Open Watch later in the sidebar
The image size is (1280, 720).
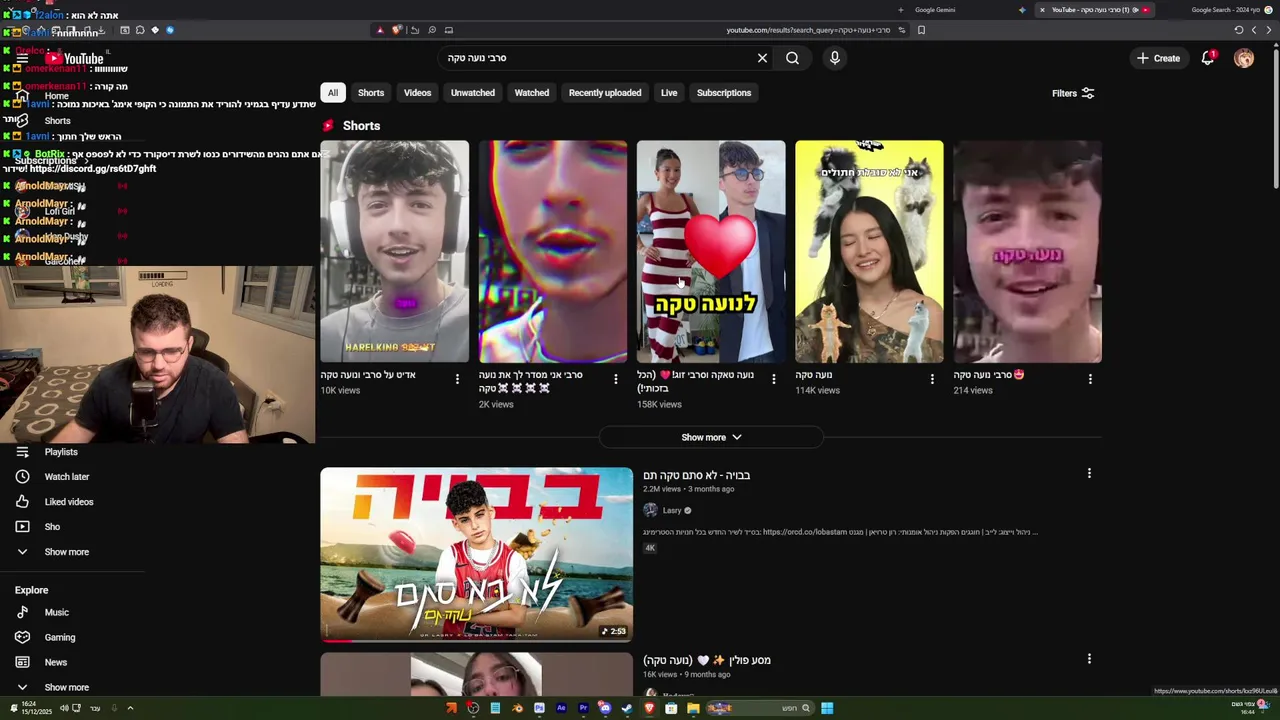[x=66, y=477]
